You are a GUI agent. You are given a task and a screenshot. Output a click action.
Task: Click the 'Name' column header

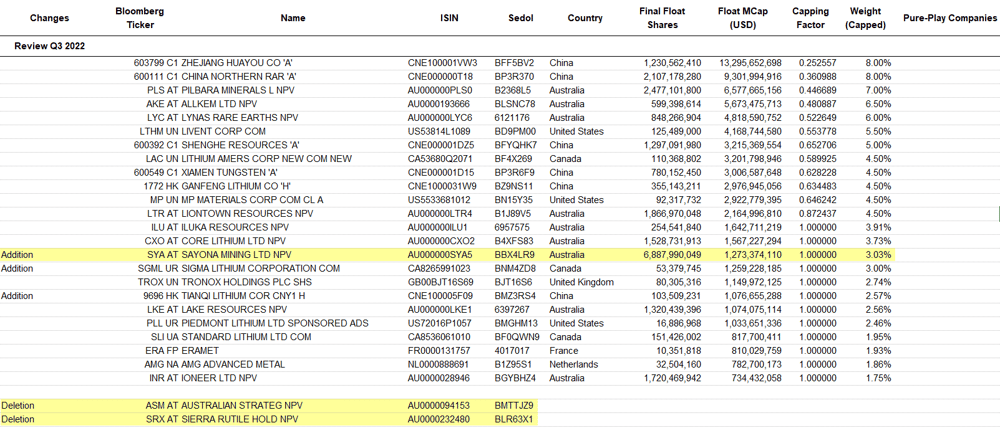tap(293, 18)
